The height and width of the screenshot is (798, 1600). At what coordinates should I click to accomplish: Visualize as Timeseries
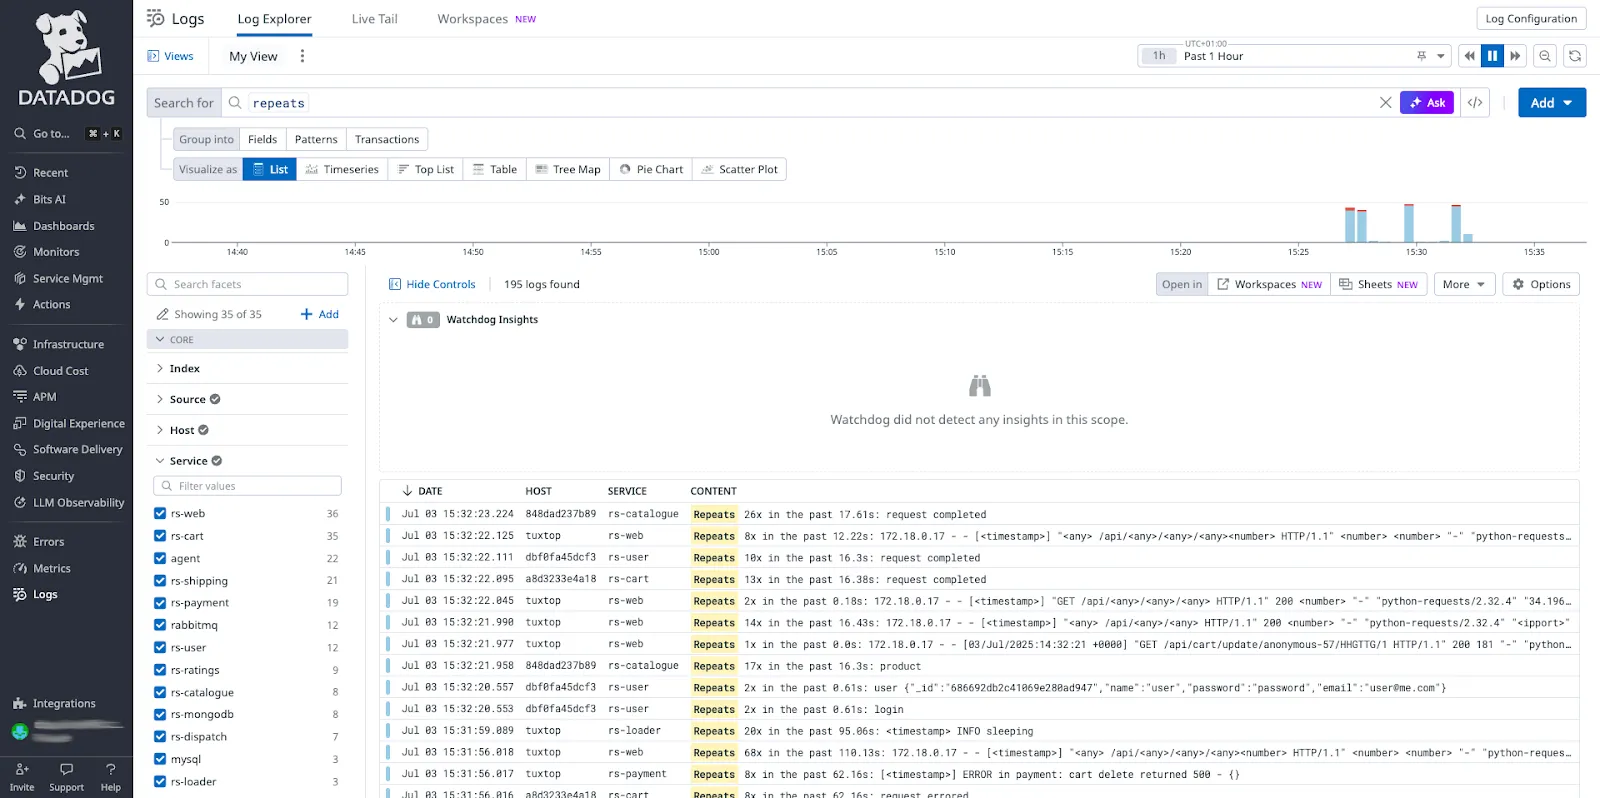pyautogui.click(x=342, y=169)
